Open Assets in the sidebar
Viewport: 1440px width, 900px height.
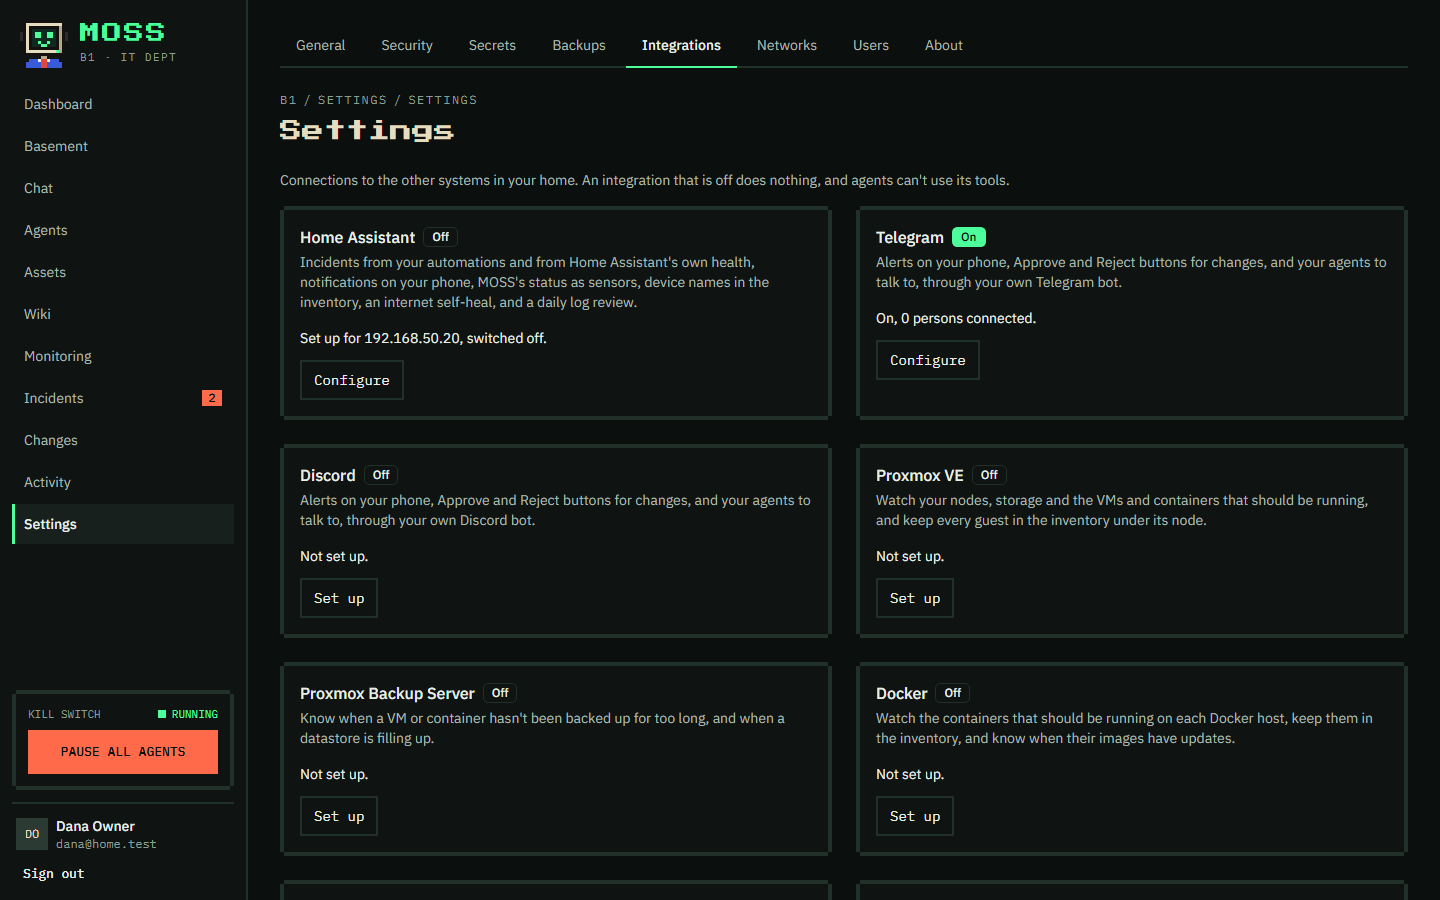(x=123, y=272)
